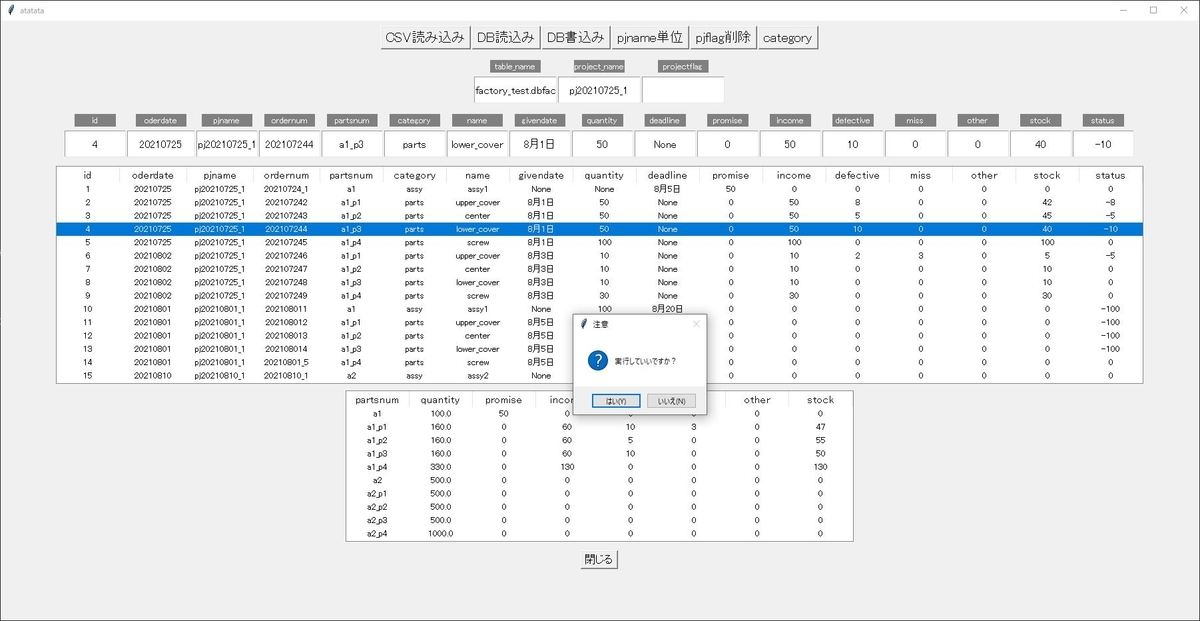Select the row with ordernum 20210724_1

coord(599,188)
